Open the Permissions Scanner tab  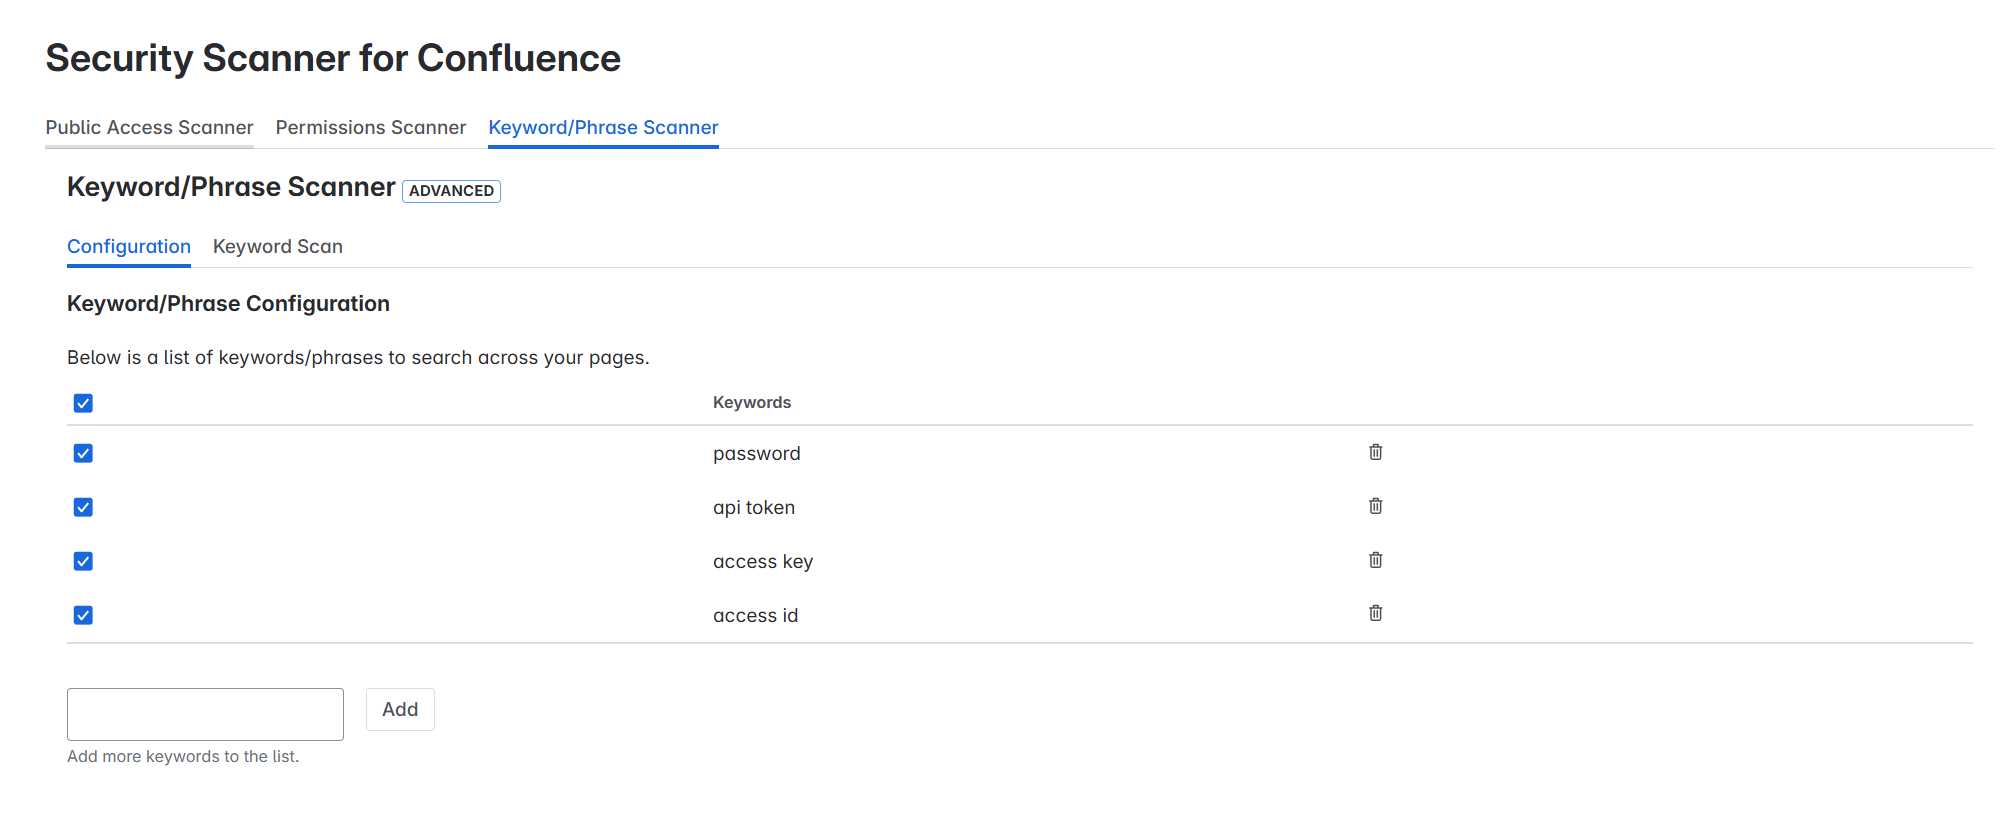pyautogui.click(x=371, y=127)
